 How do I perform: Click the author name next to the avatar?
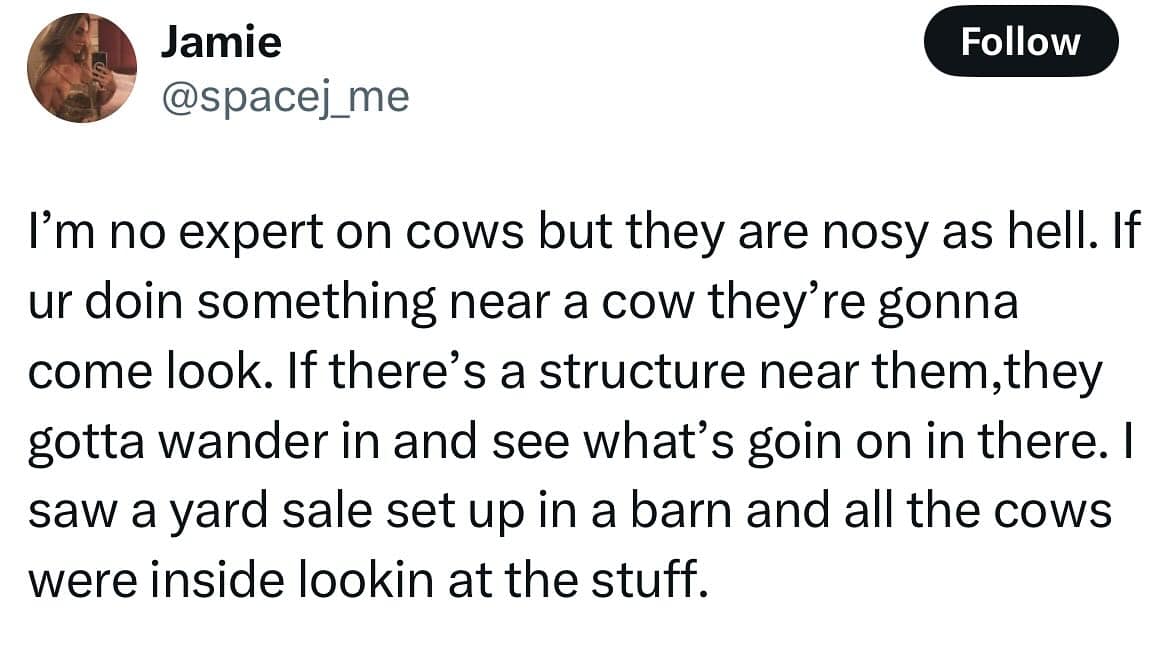(x=221, y=42)
